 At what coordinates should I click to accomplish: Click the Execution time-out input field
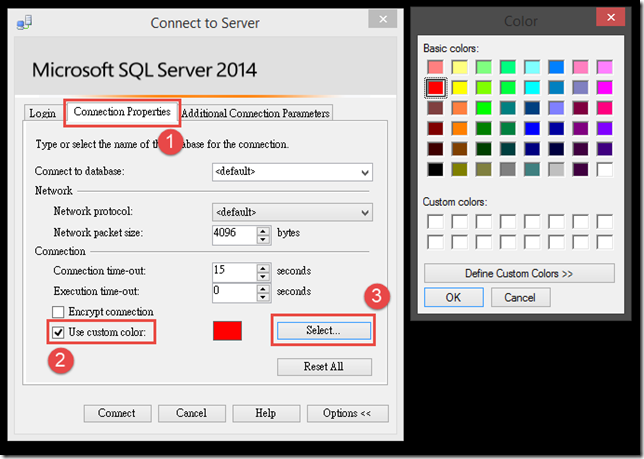(235, 293)
